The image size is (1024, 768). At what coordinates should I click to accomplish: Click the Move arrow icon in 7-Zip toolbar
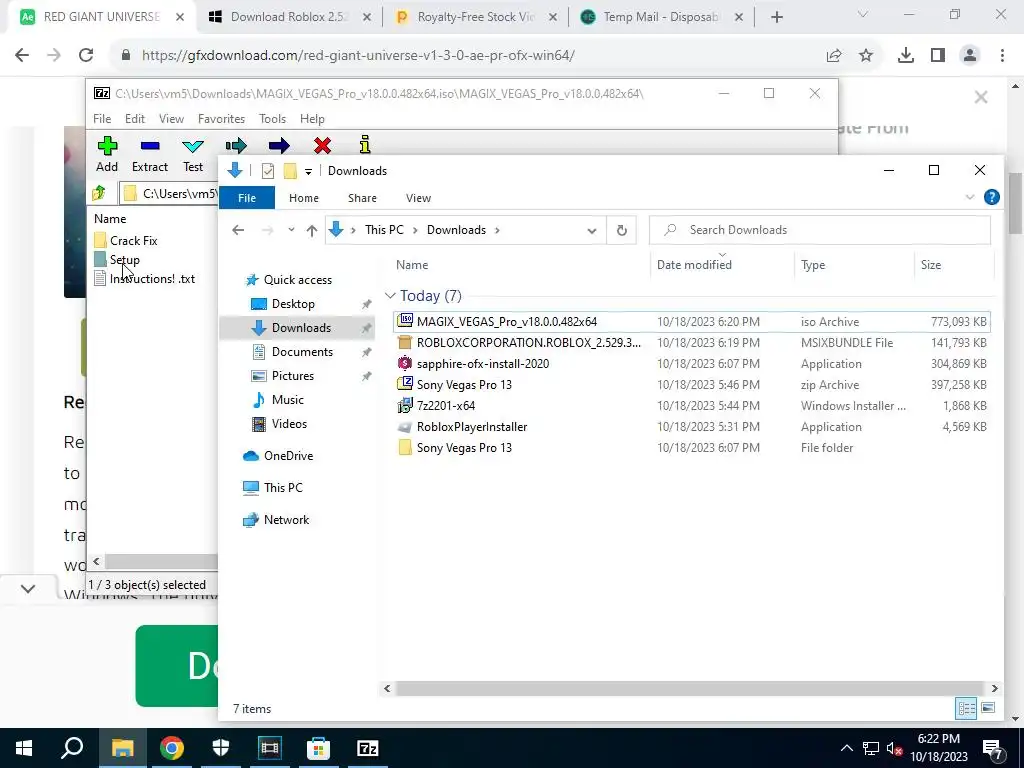pos(279,146)
